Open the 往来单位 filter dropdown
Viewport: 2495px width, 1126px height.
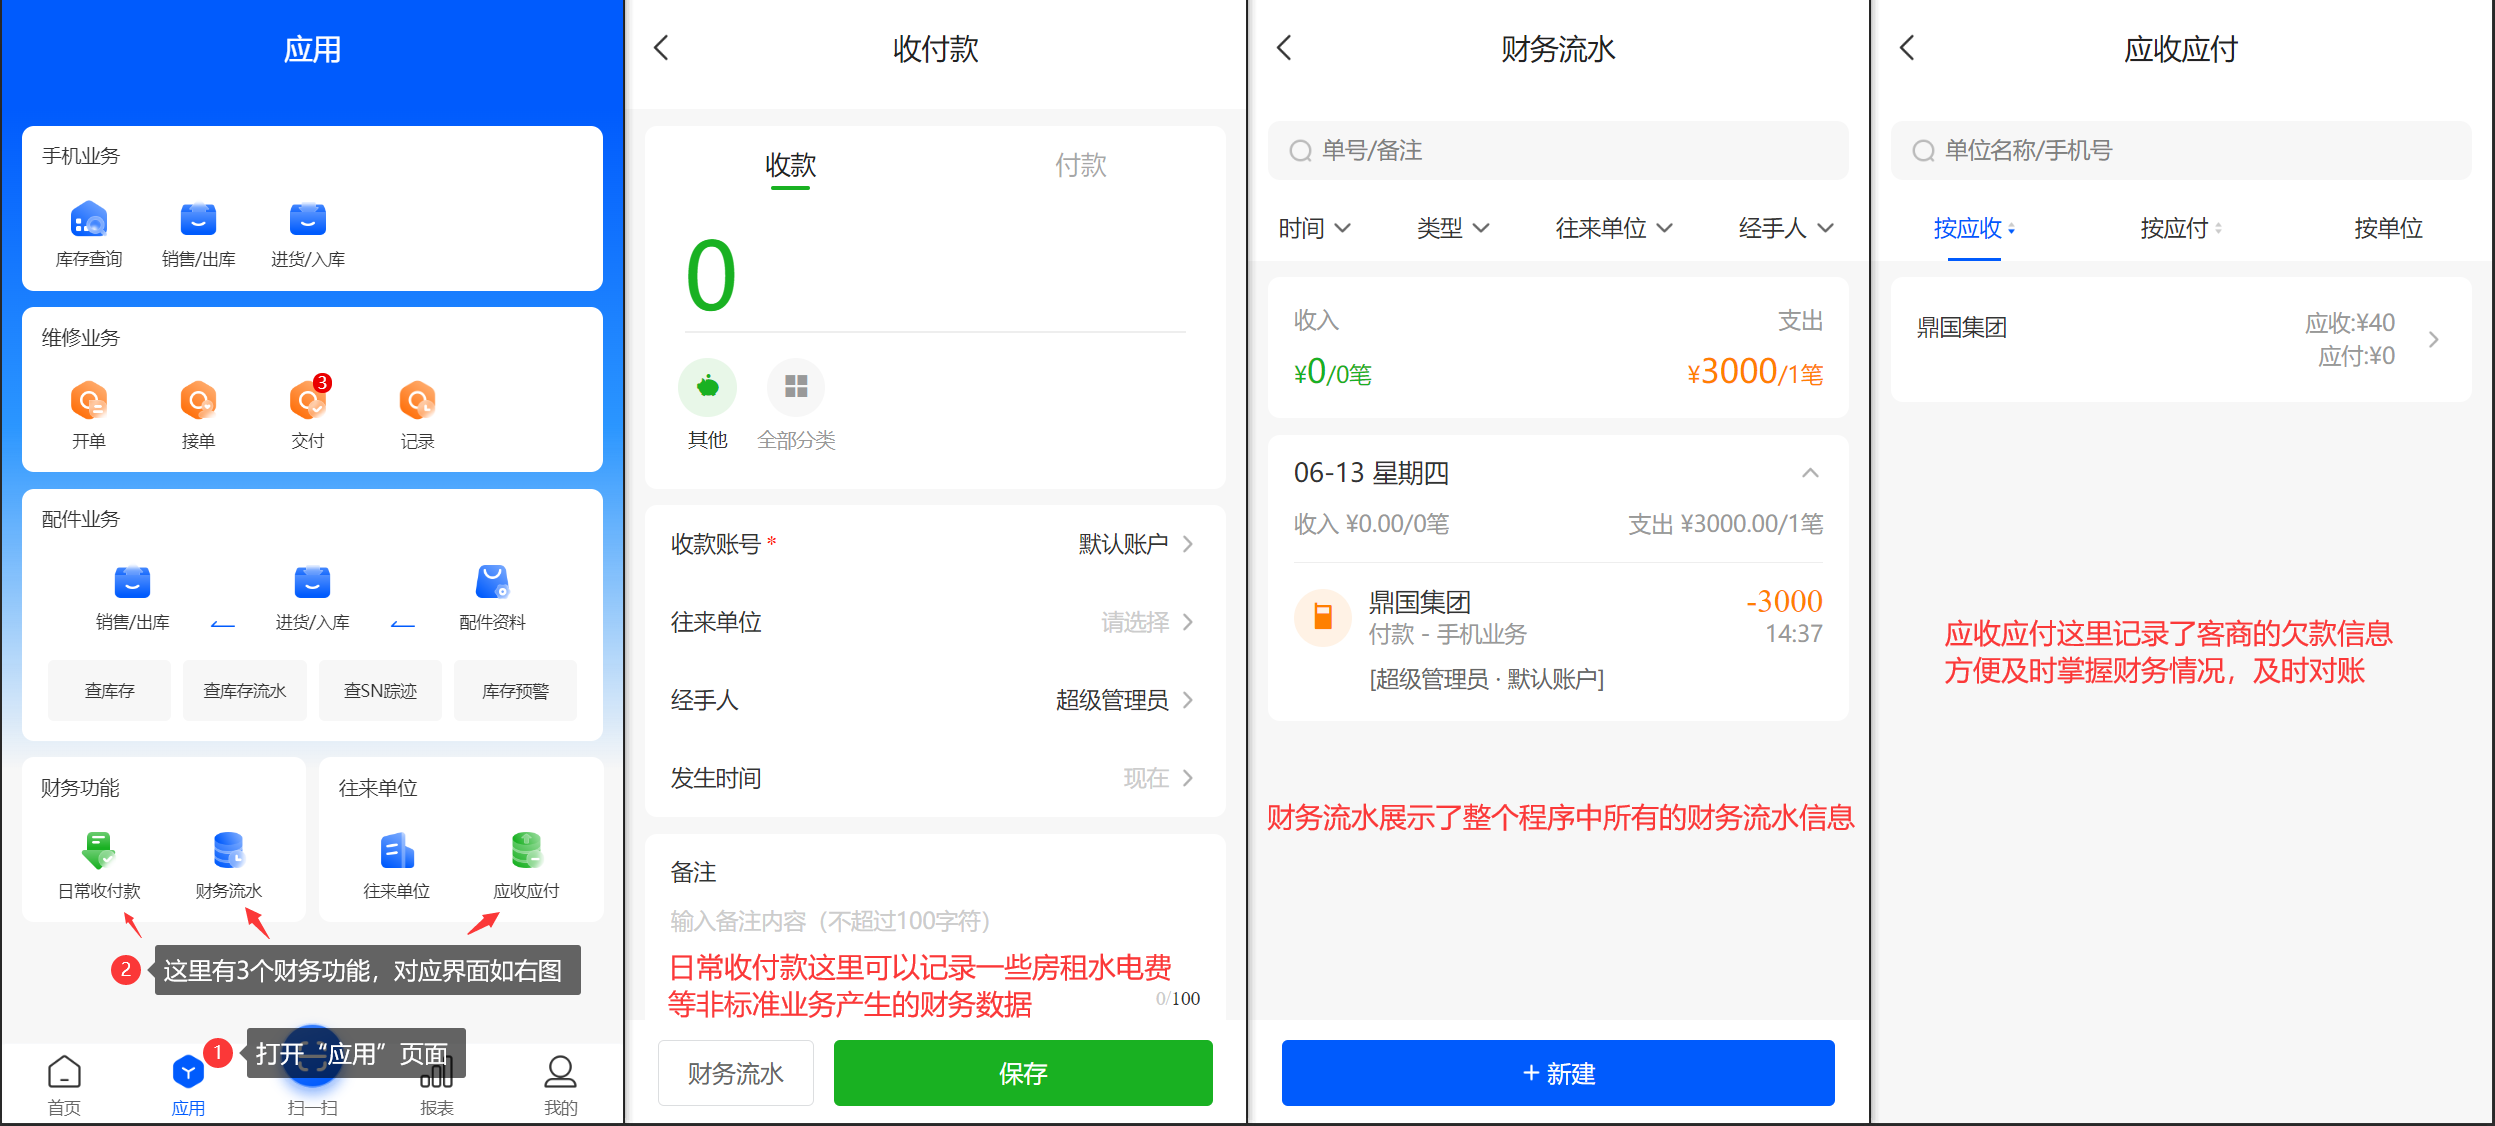[x=1613, y=229]
